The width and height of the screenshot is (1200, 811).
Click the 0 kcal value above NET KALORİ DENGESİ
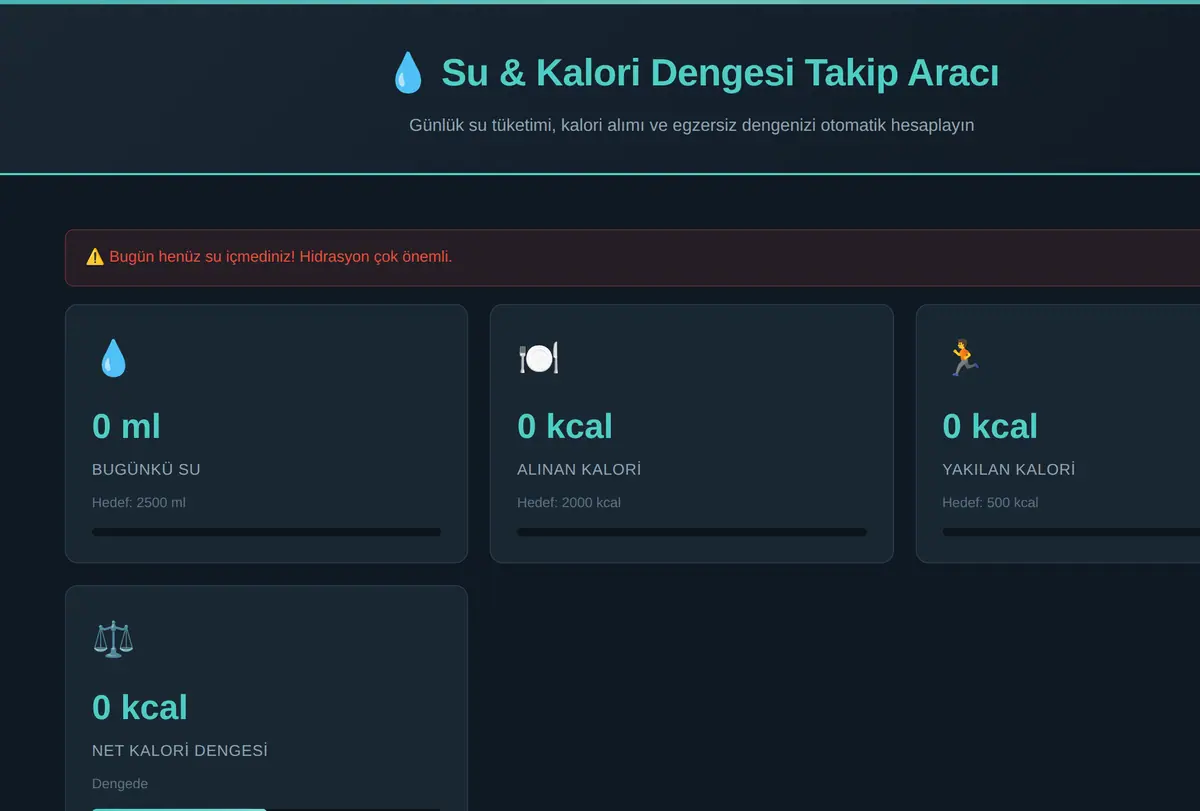click(140, 707)
